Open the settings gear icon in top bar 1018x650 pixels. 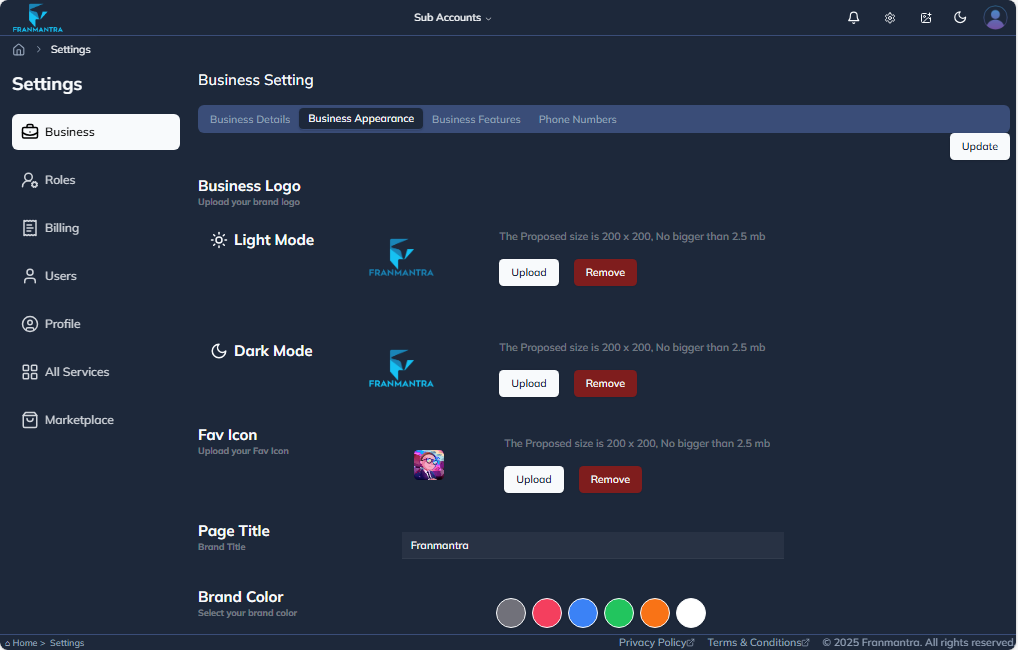889,17
